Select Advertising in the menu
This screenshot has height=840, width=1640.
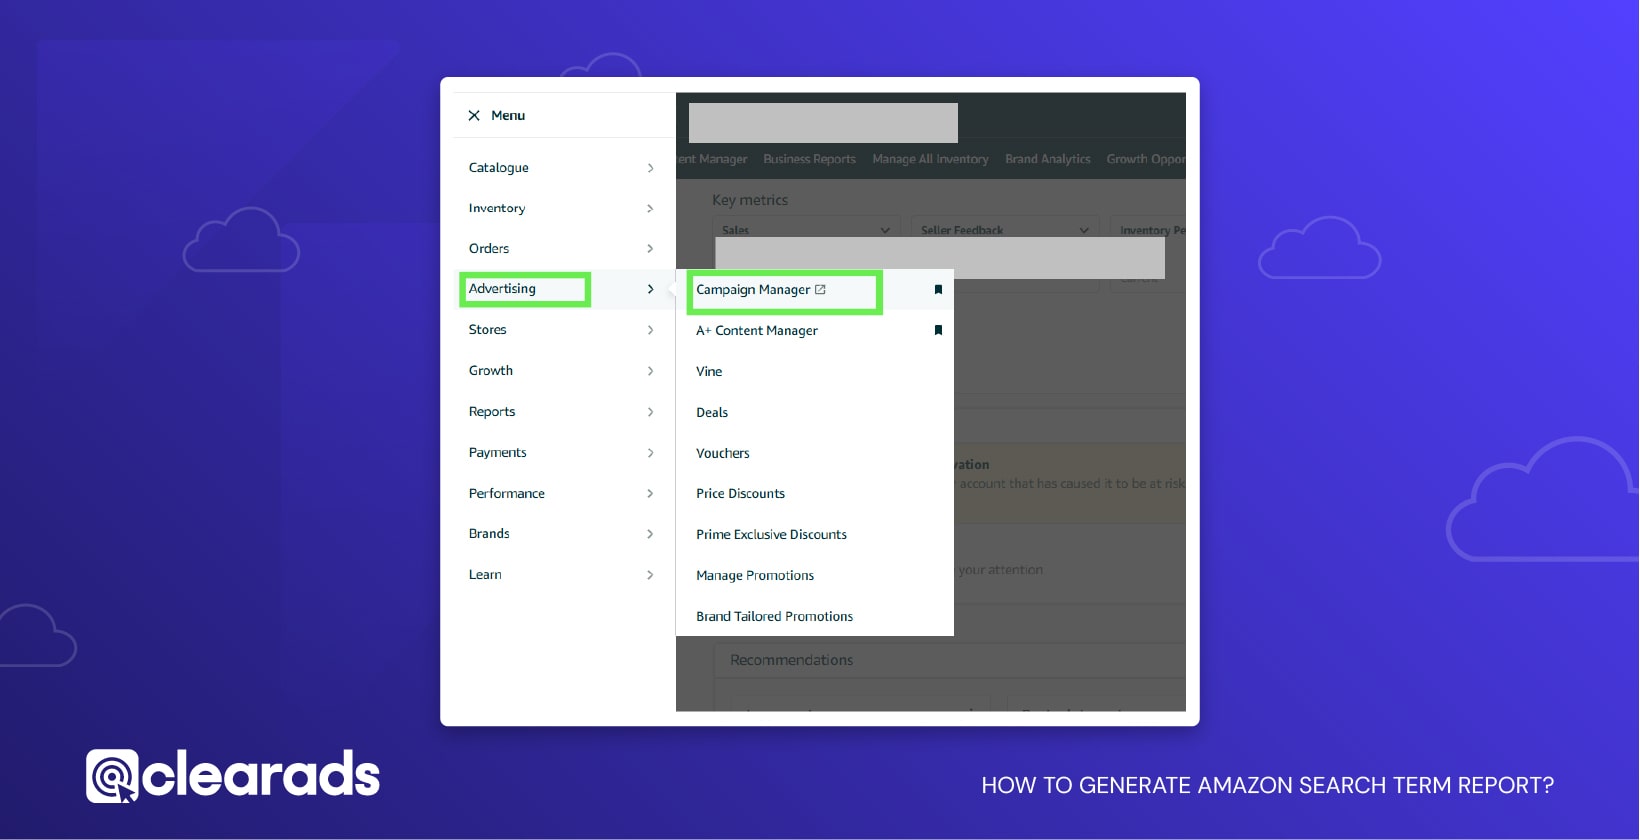(502, 289)
